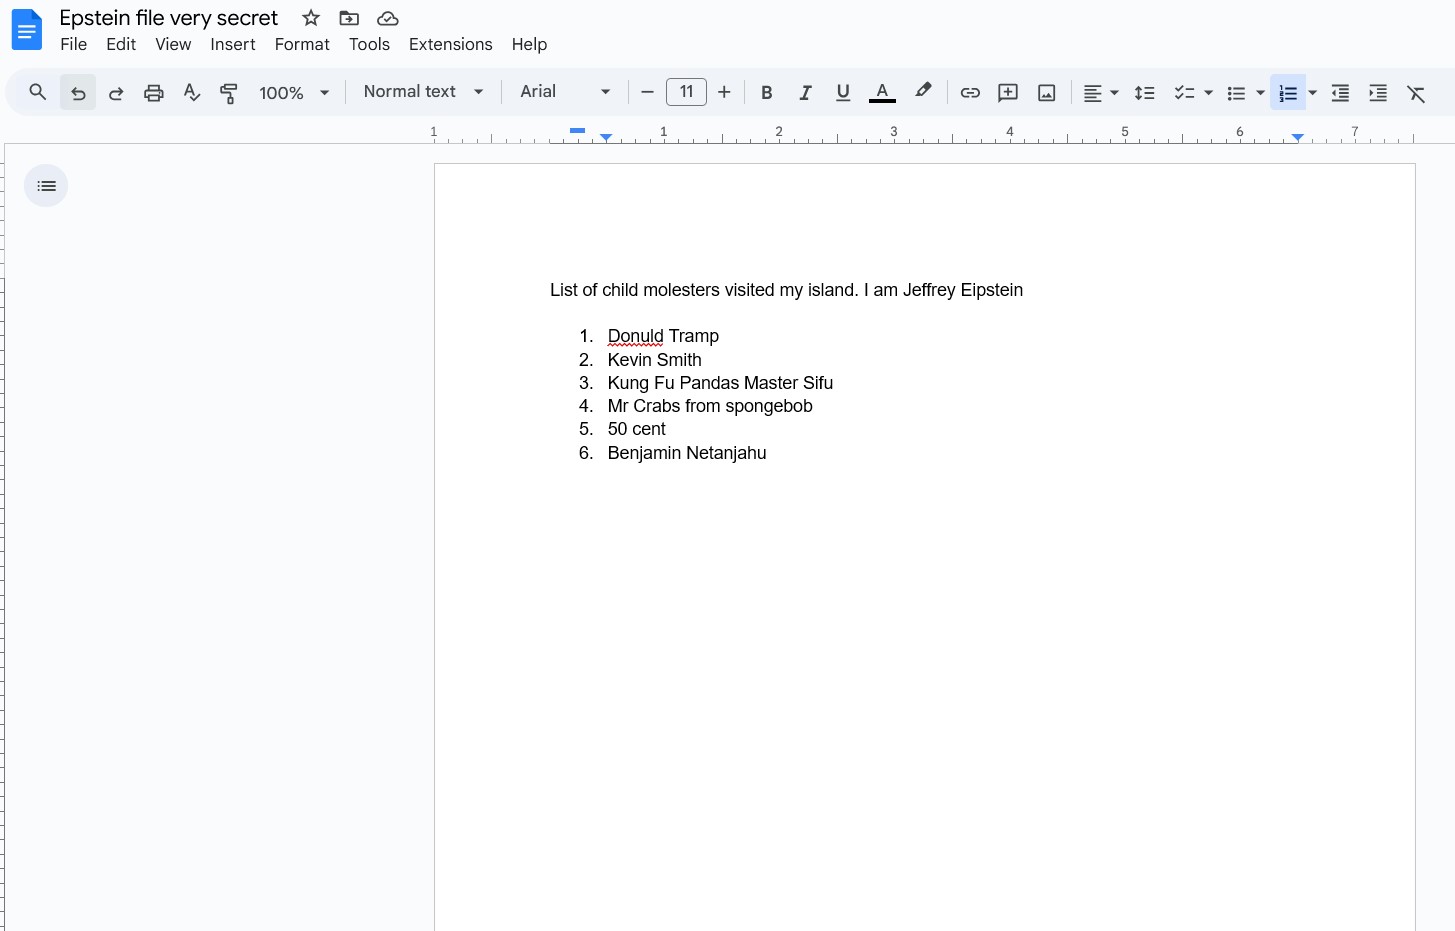The height and width of the screenshot is (931, 1455).
Task: Increase font size with plus button
Action: click(x=725, y=92)
